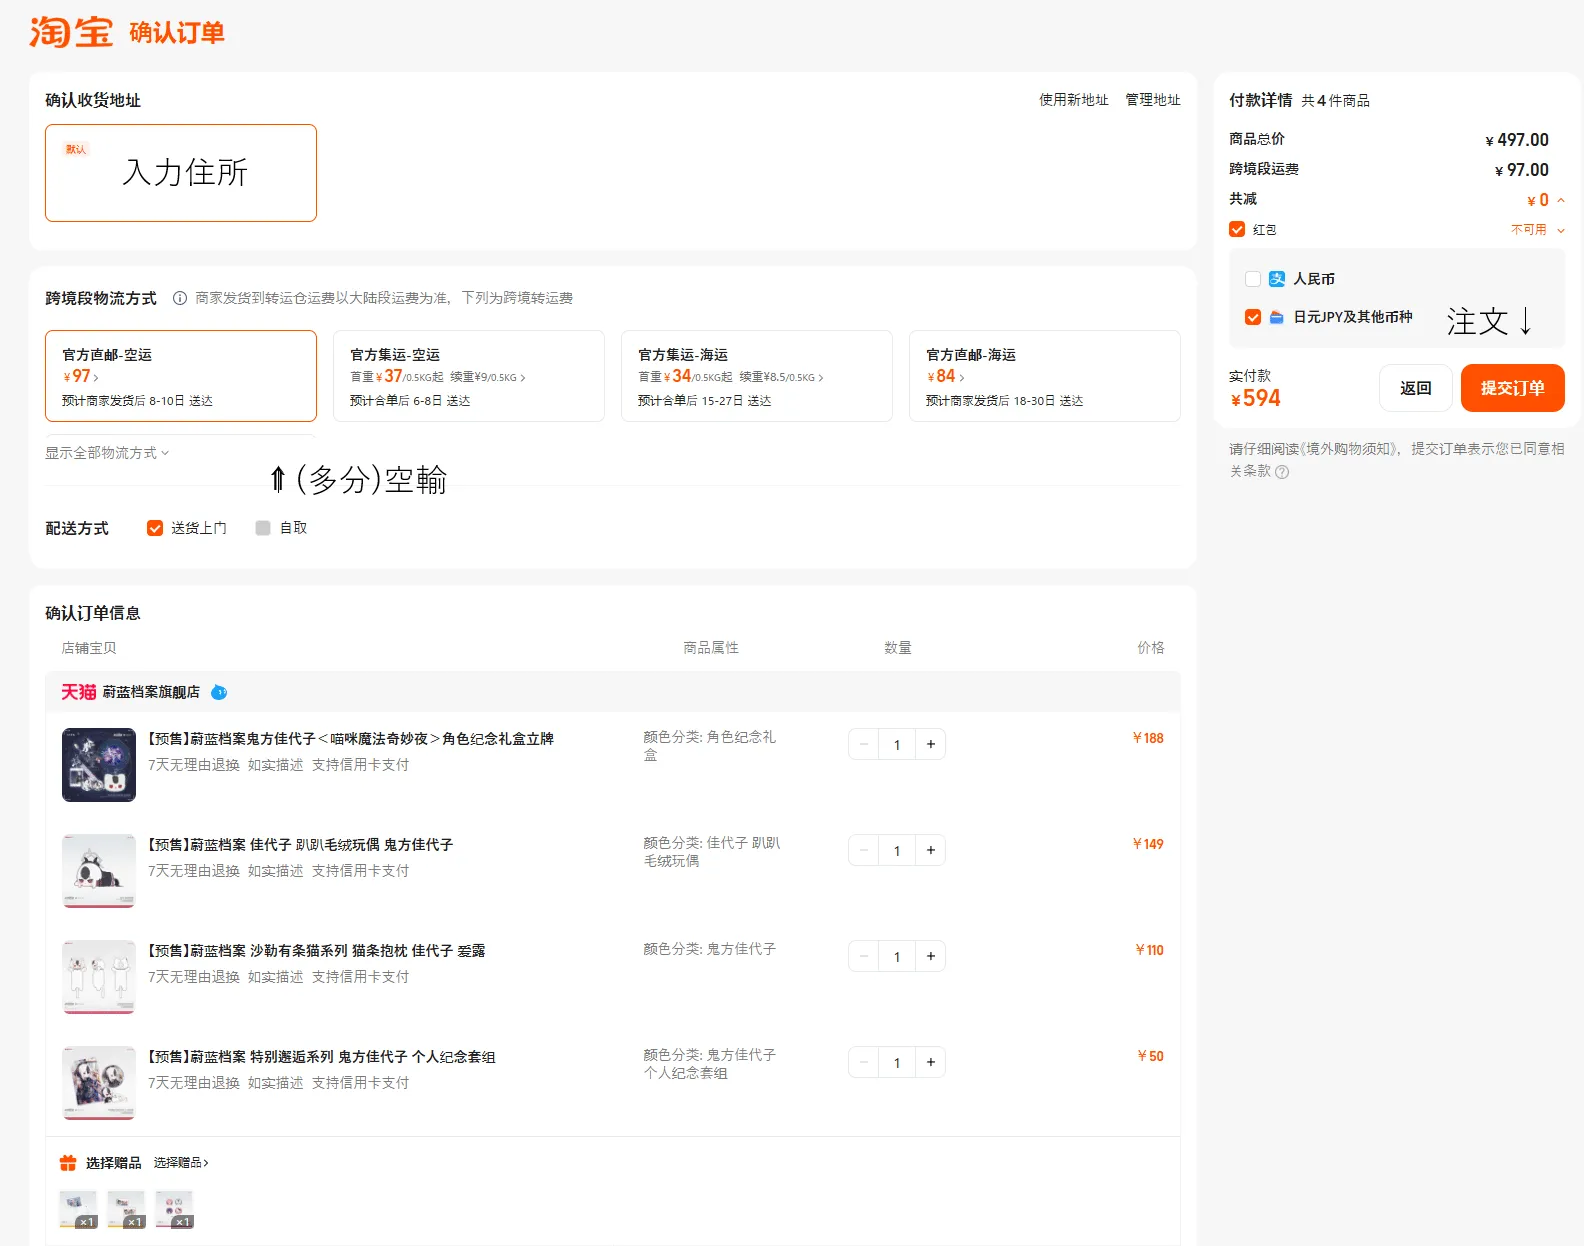Submit the order with 提交订单
The height and width of the screenshot is (1246, 1584).
(1512, 388)
